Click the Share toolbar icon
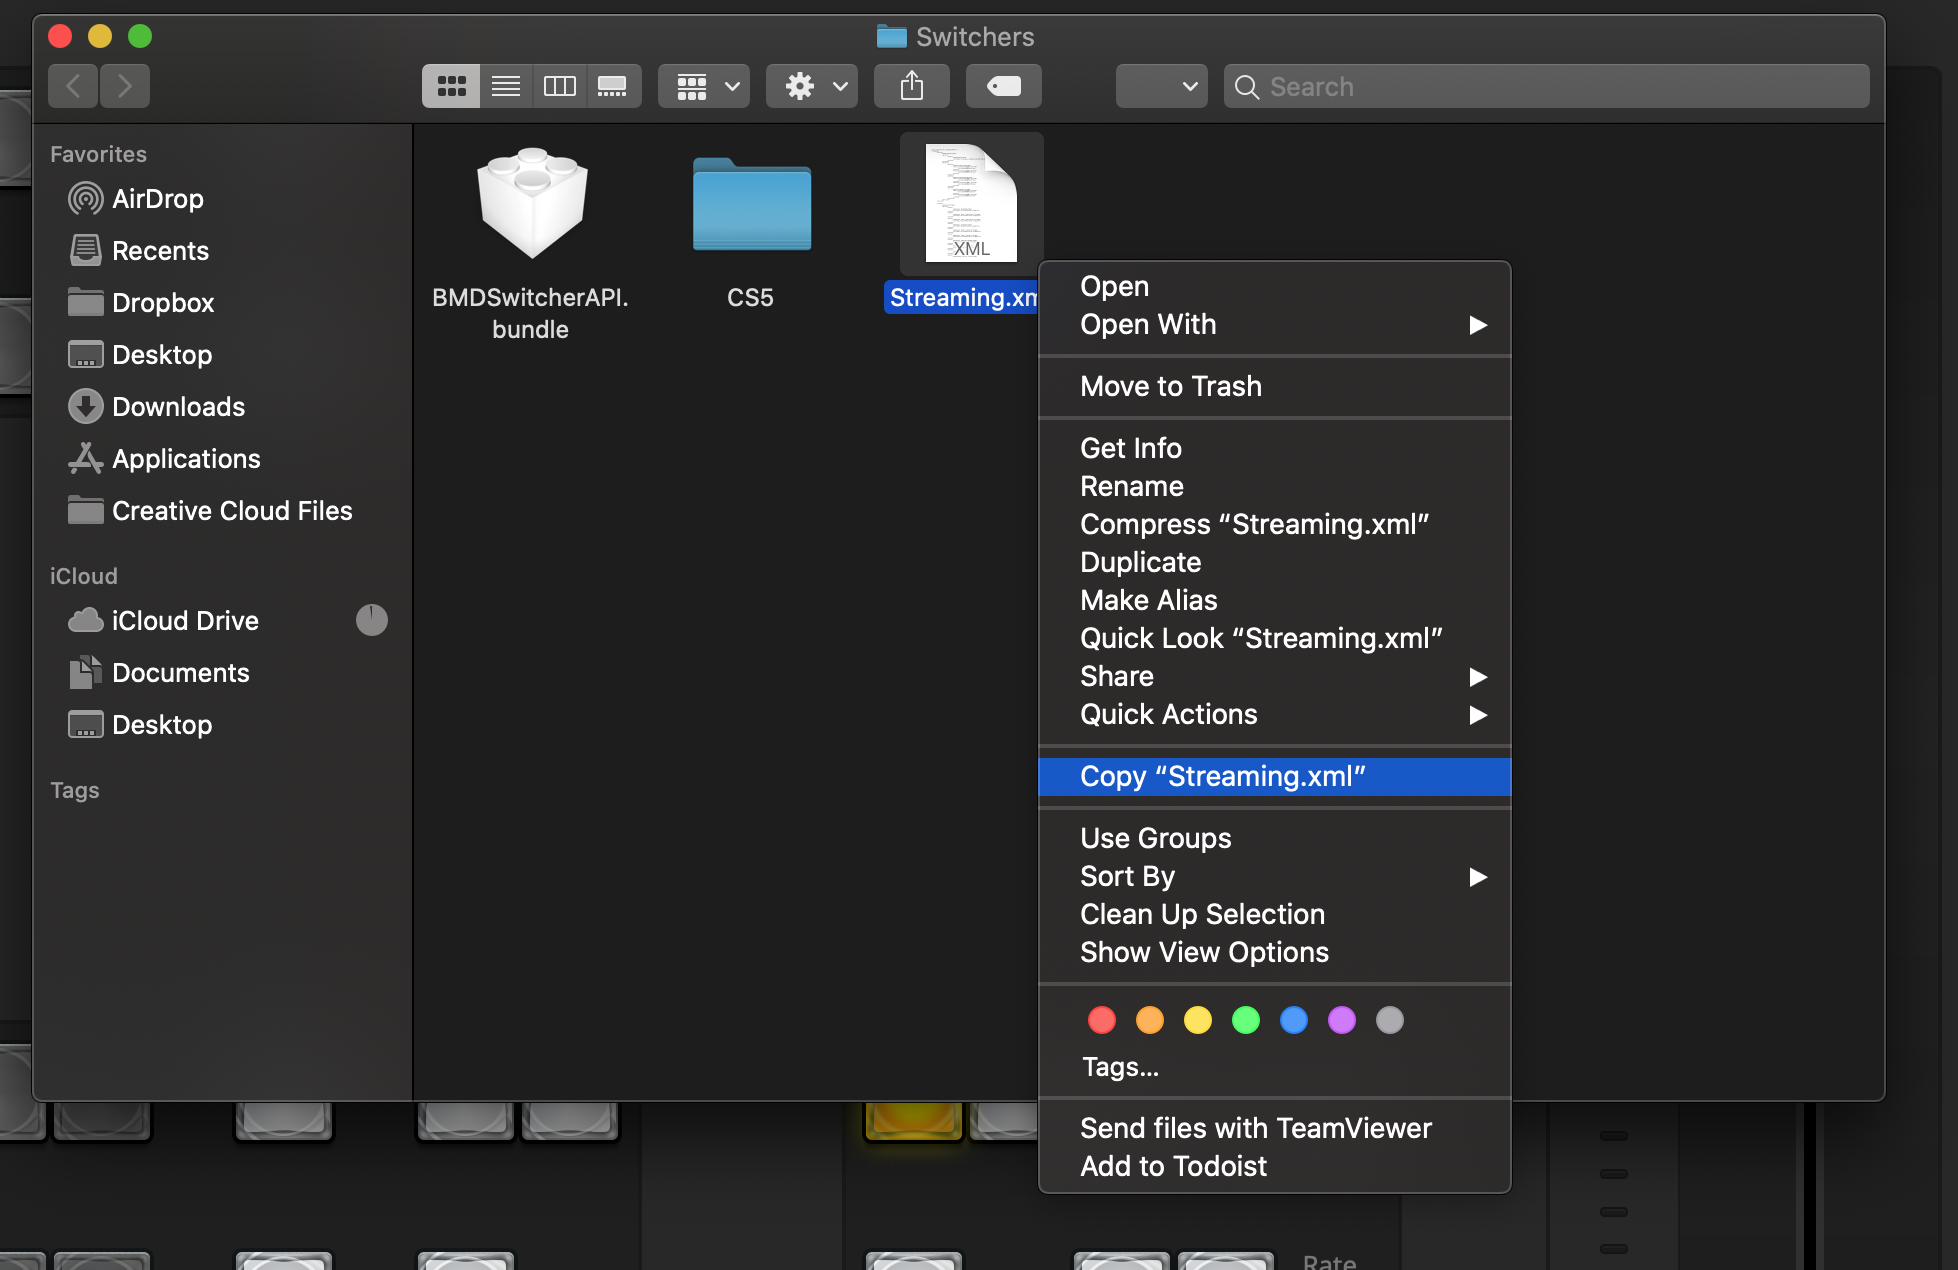The height and width of the screenshot is (1270, 1958). pos(911,86)
